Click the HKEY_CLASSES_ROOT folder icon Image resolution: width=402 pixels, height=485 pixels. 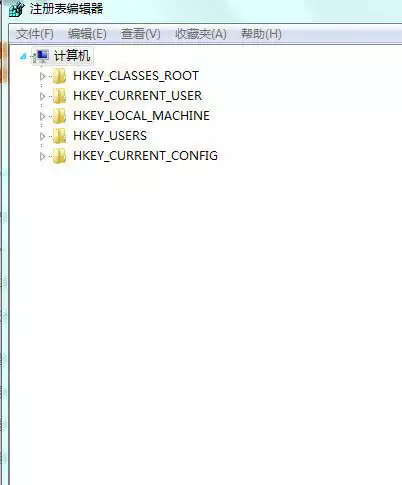59,76
